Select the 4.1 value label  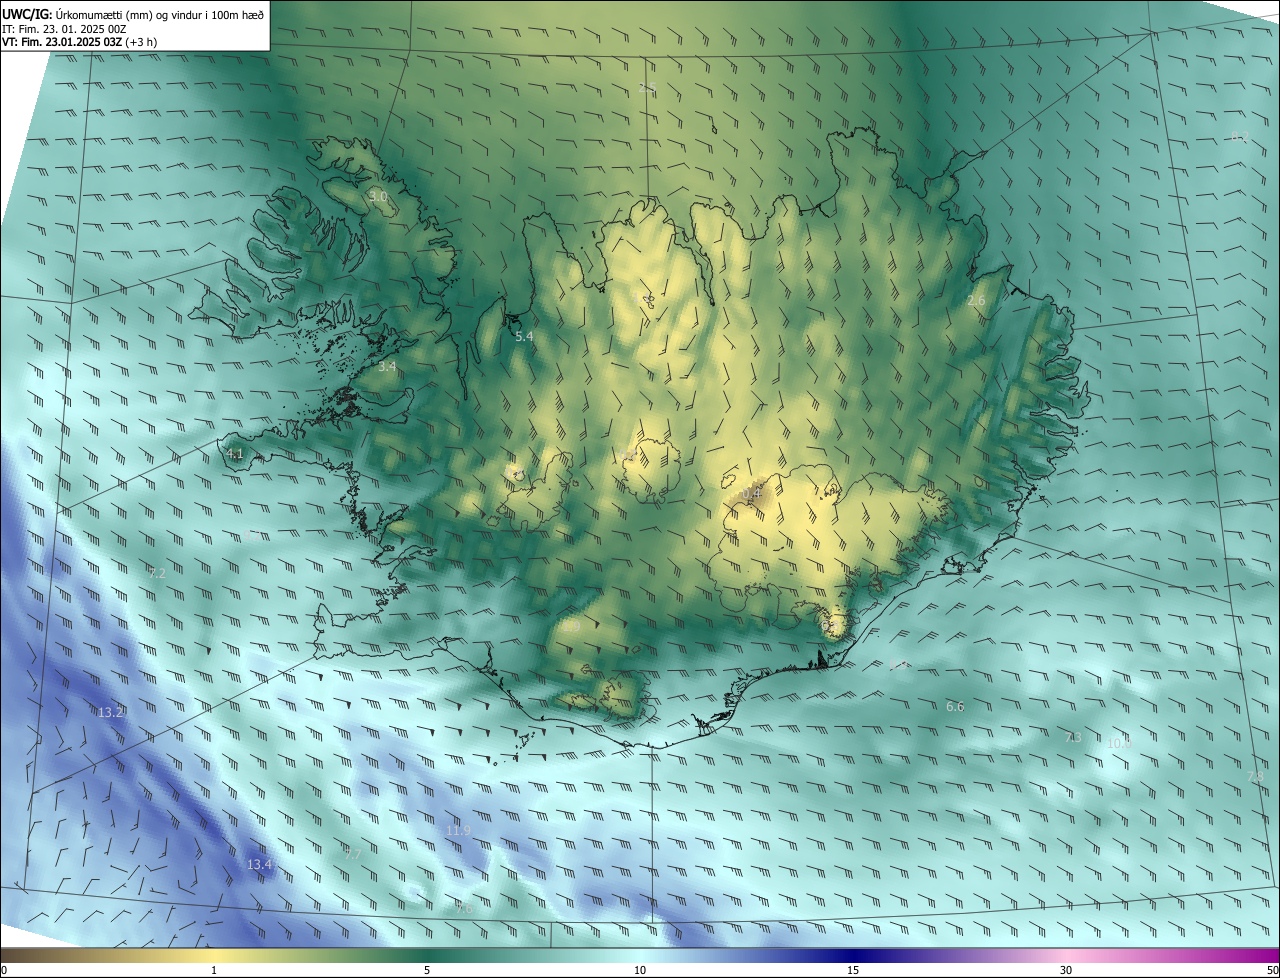coord(235,454)
